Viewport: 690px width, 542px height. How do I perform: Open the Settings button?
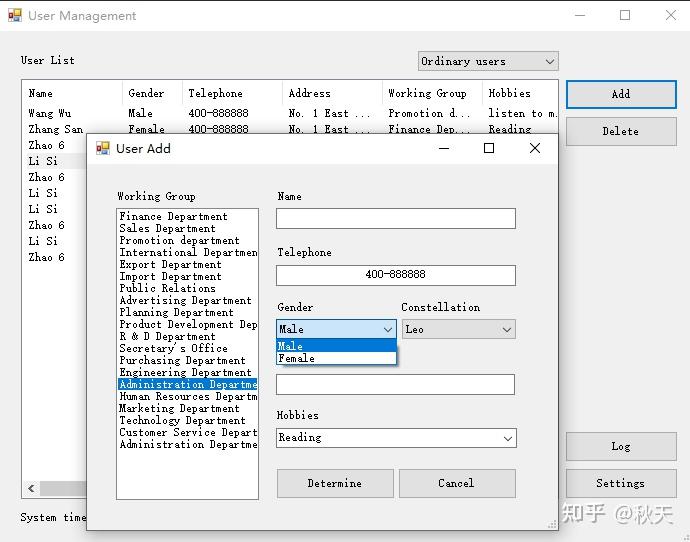[x=621, y=483]
